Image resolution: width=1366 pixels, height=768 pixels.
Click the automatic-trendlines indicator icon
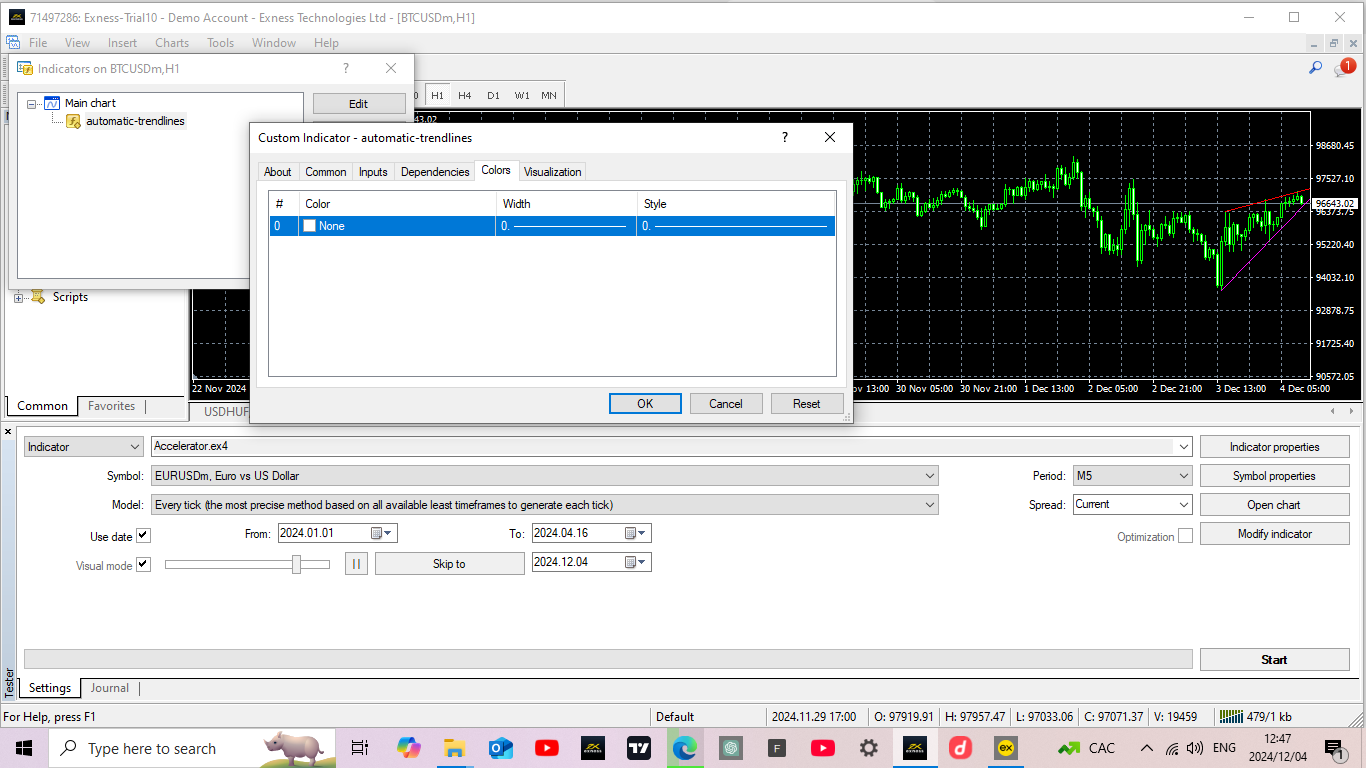[x=73, y=121]
